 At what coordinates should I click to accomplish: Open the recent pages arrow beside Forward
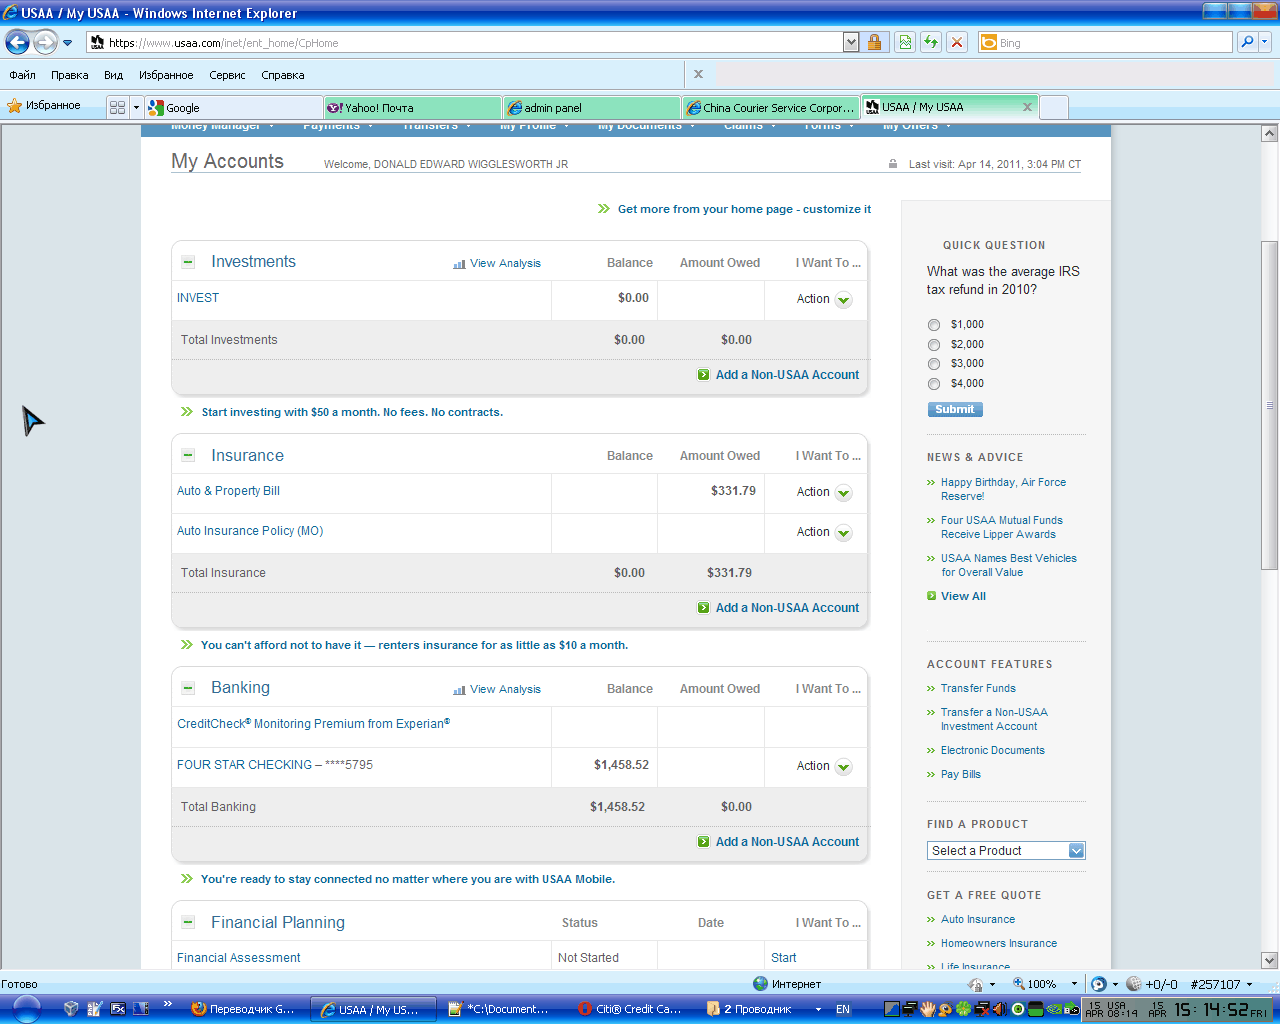click(x=67, y=43)
